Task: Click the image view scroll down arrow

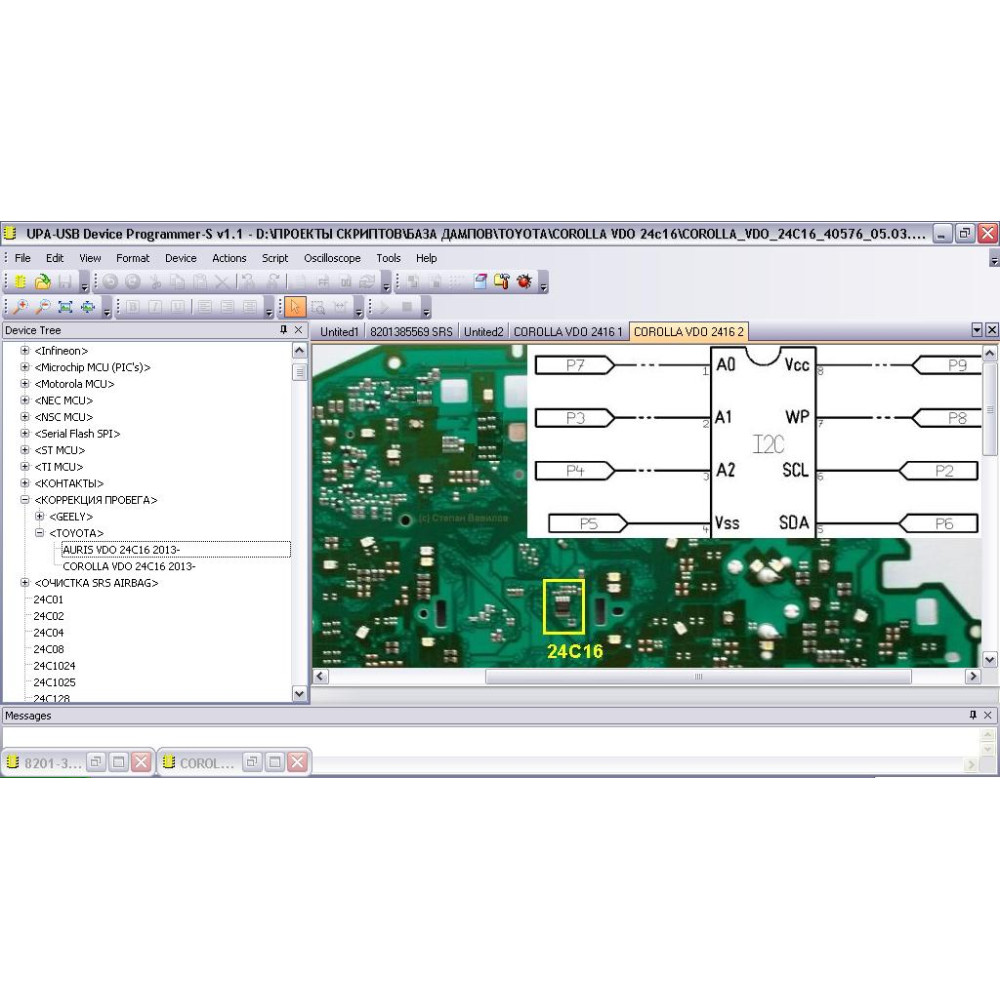Action: click(989, 659)
